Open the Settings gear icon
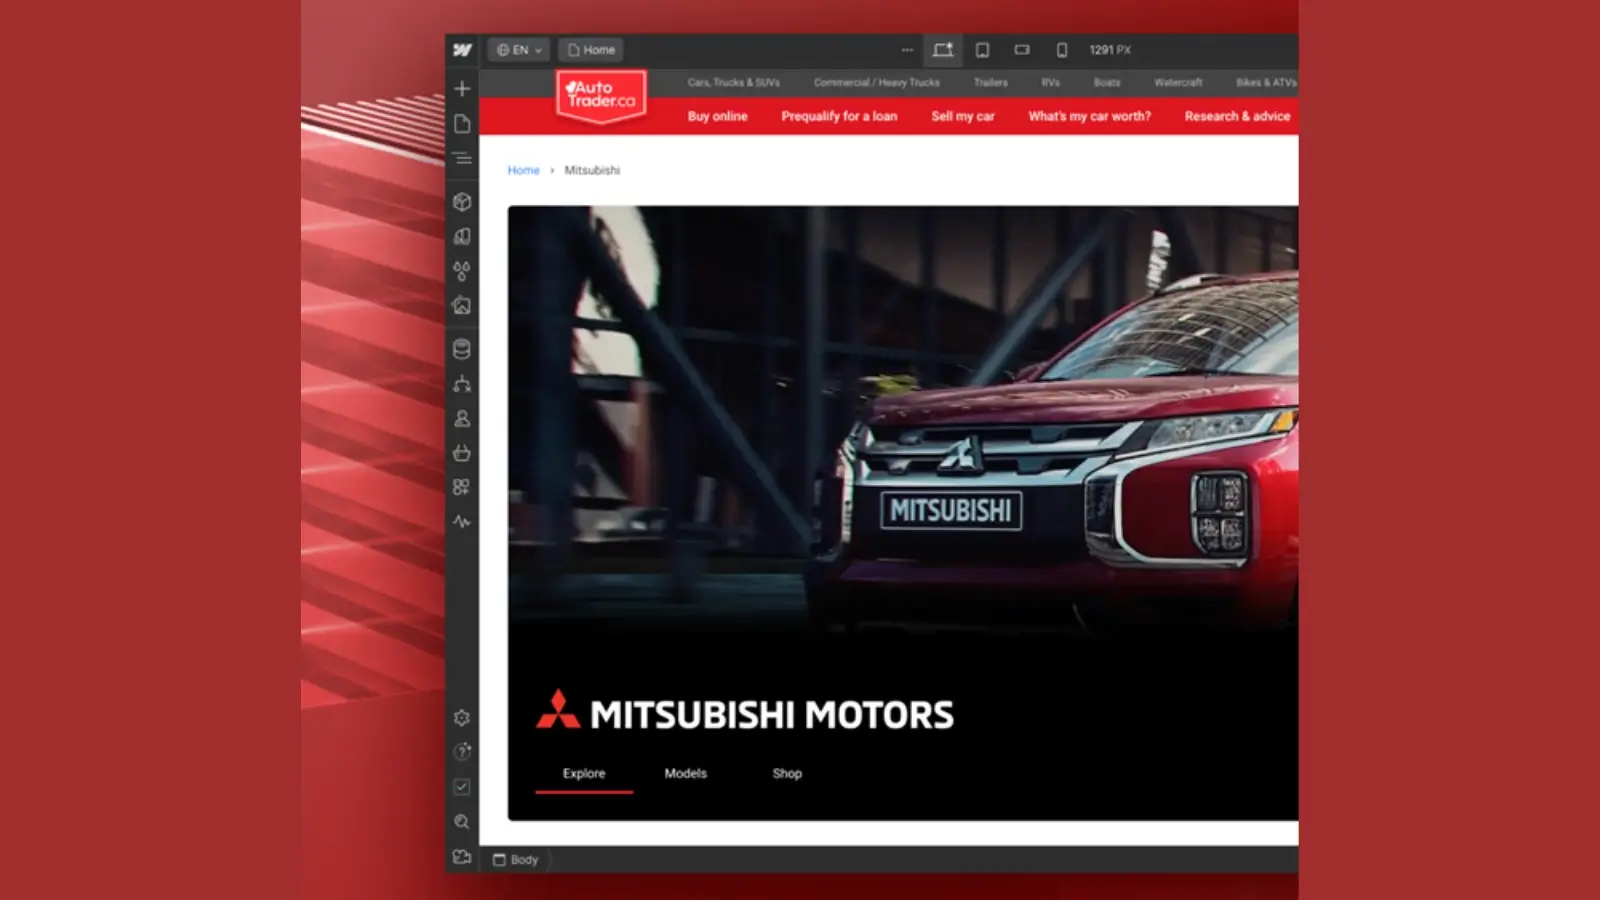The height and width of the screenshot is (900, 1600). click(462, 718)
